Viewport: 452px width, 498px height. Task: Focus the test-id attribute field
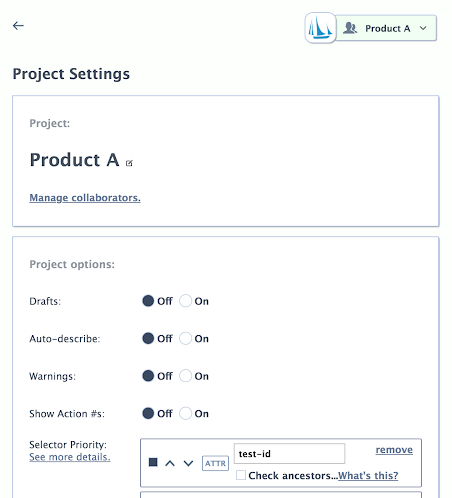[x=289, y=453]
